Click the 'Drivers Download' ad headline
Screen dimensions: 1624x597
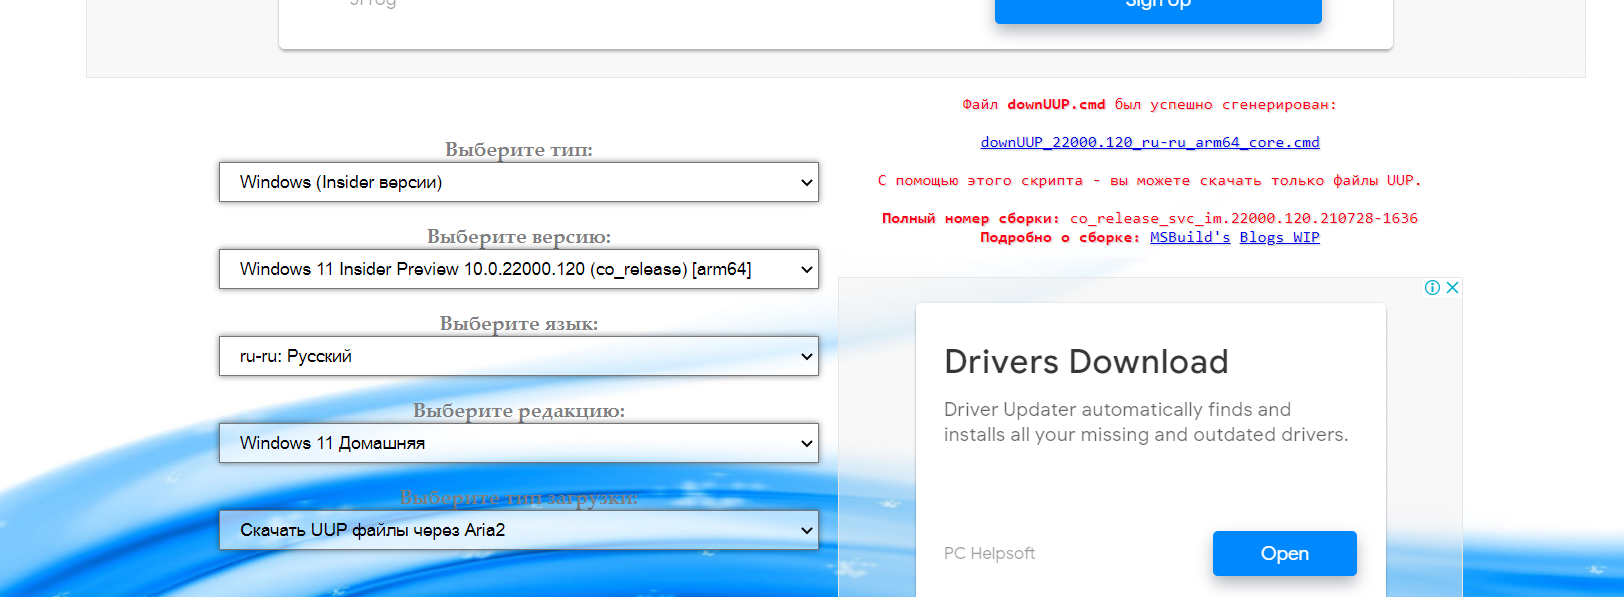pos(1086,361)
